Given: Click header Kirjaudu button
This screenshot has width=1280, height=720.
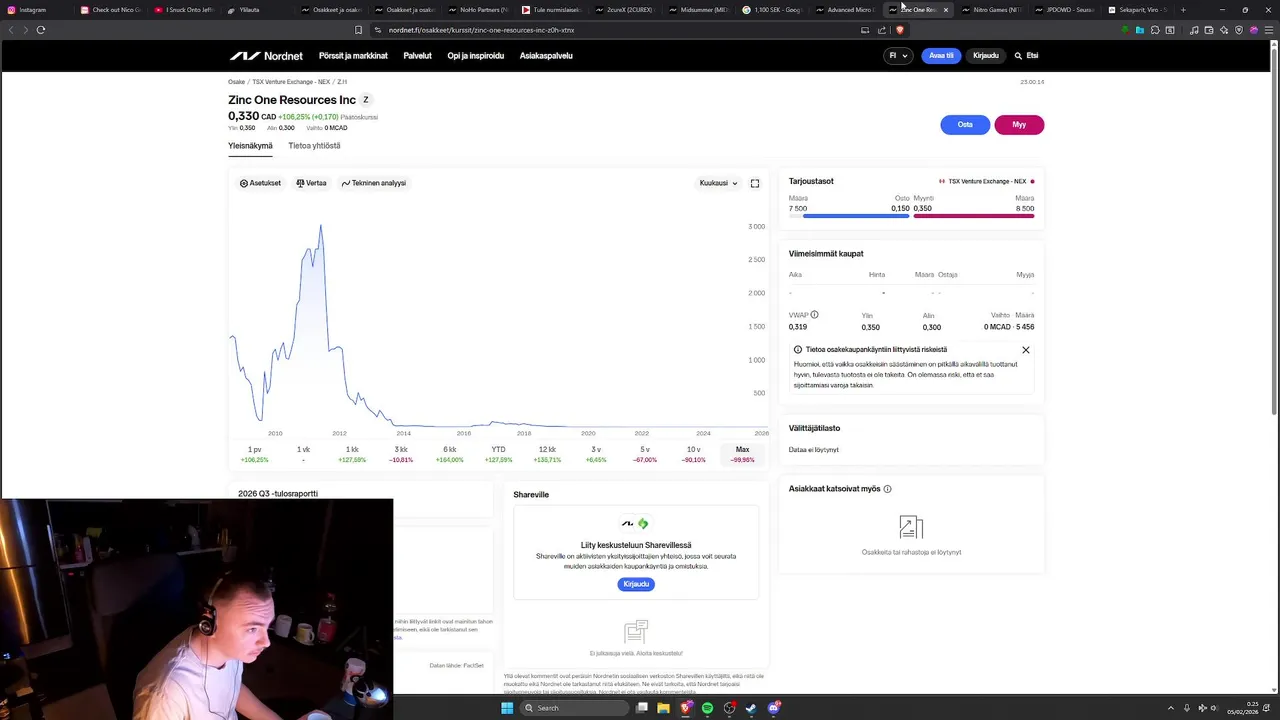Looking at the screenshot, I should point(986,56).
